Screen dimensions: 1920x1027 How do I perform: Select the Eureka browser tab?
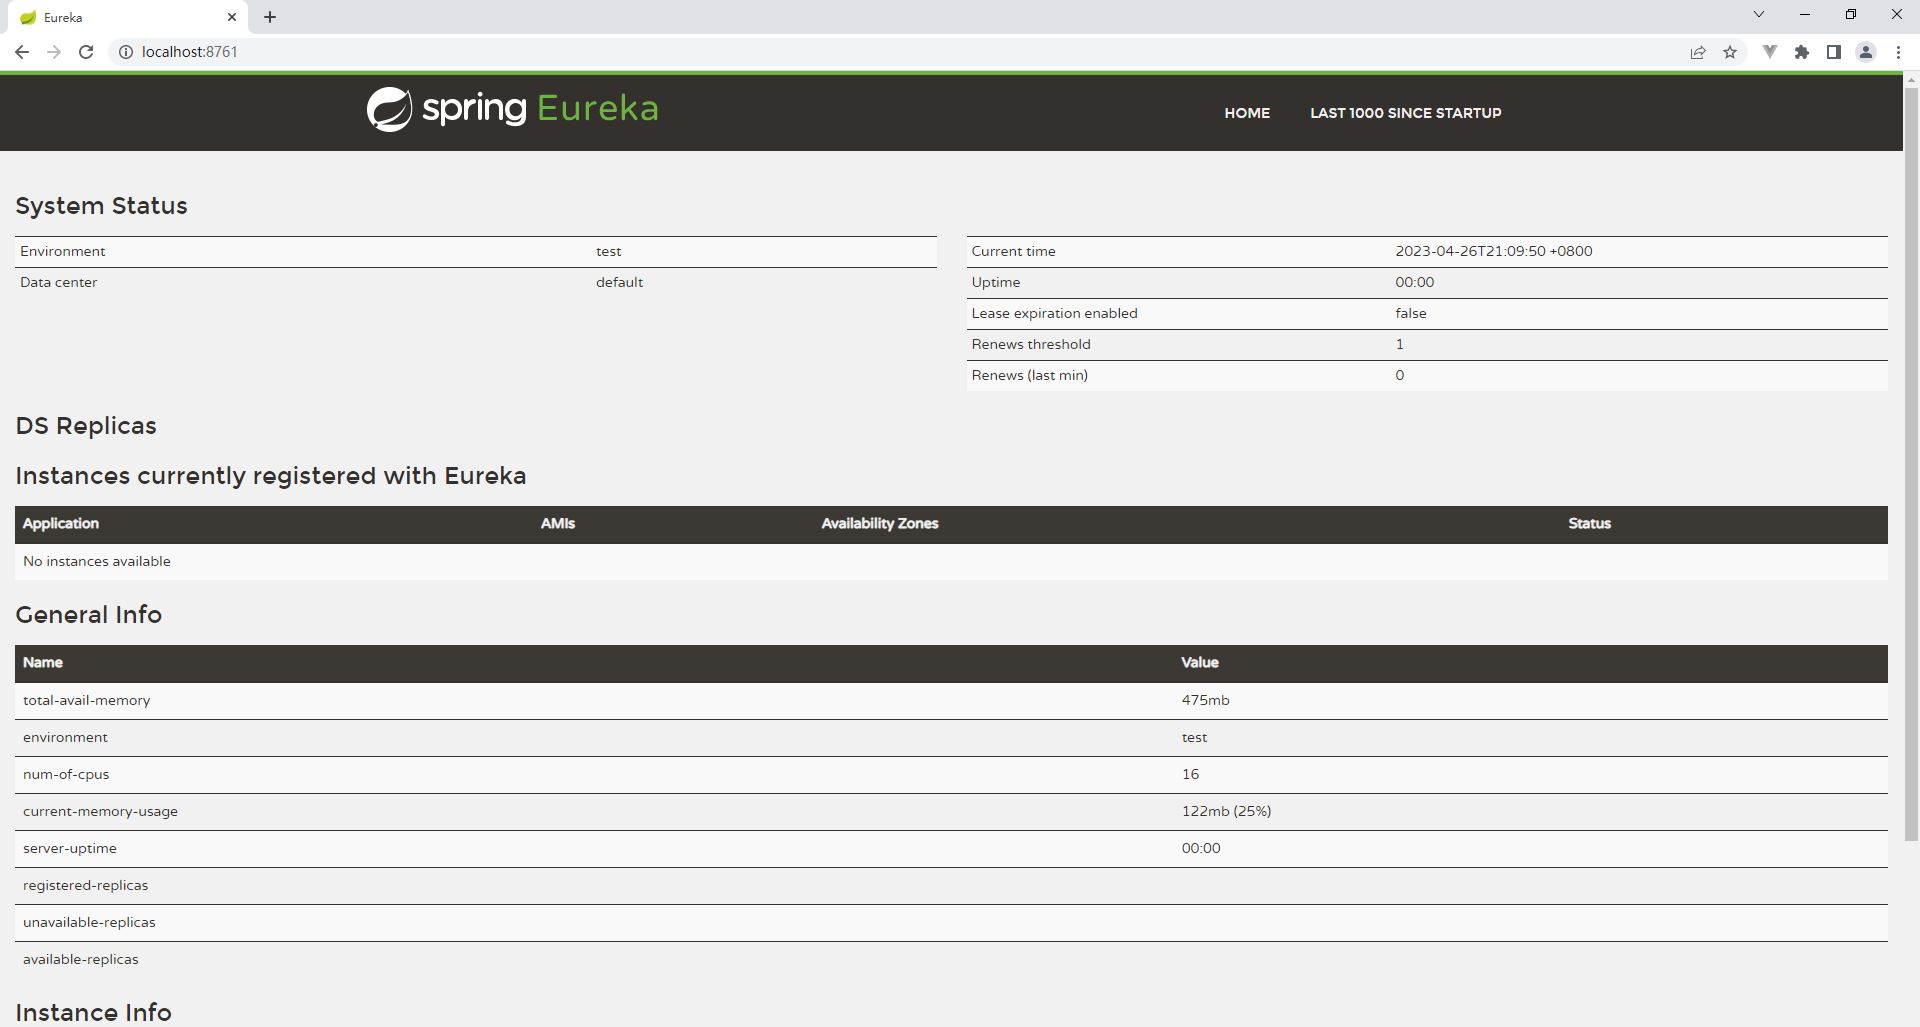click(x=130, y=17)
